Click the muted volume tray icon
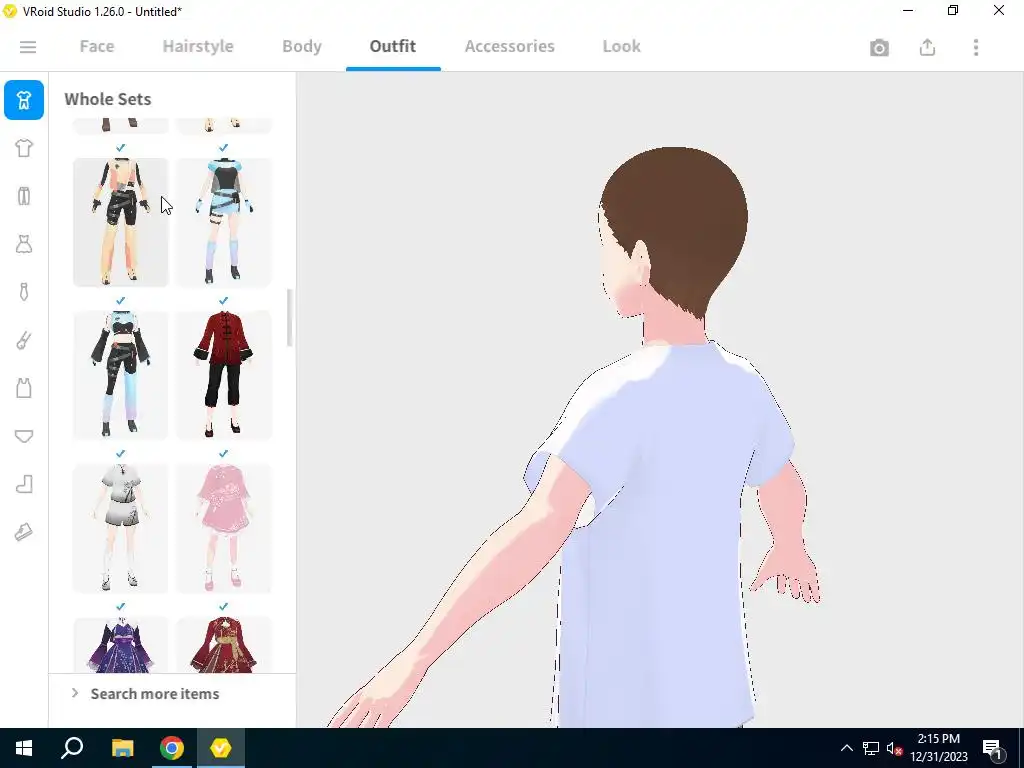1024x768 pixels. coord(895,748)
